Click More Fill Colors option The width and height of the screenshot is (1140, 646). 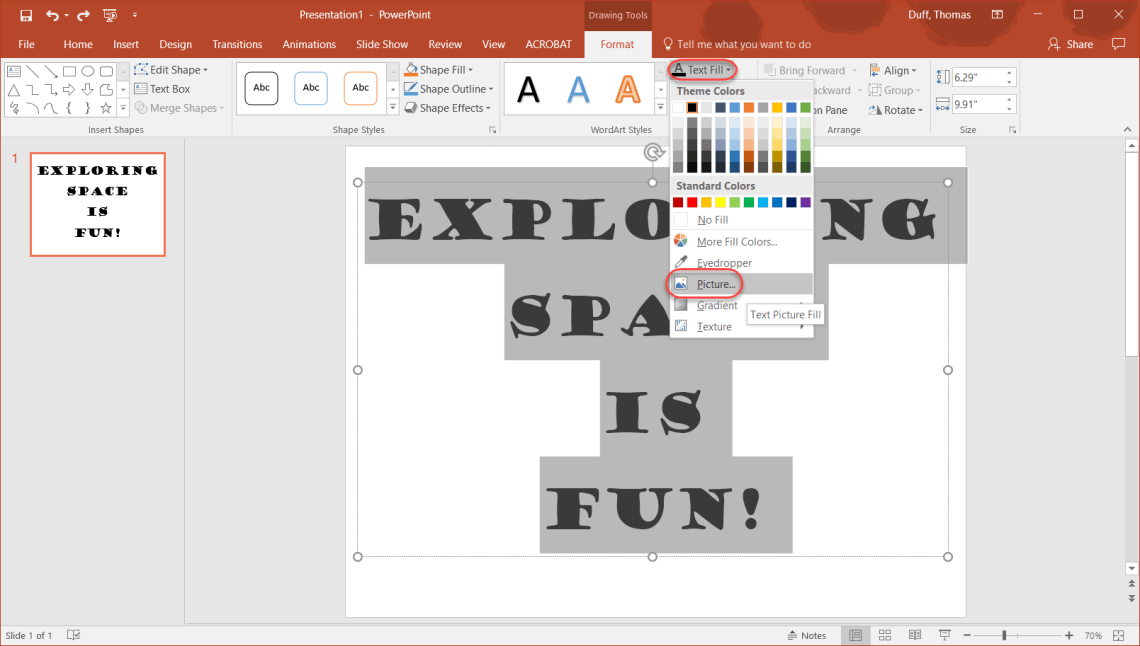736,242
